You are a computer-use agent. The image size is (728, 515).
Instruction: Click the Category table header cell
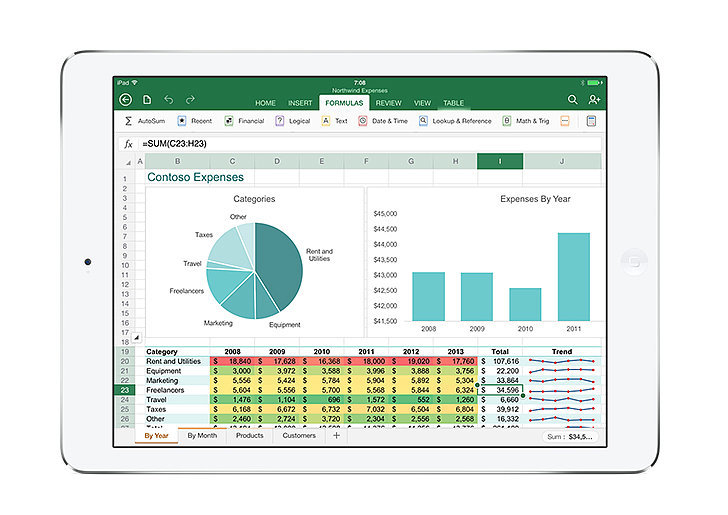[x=177, y=352]
